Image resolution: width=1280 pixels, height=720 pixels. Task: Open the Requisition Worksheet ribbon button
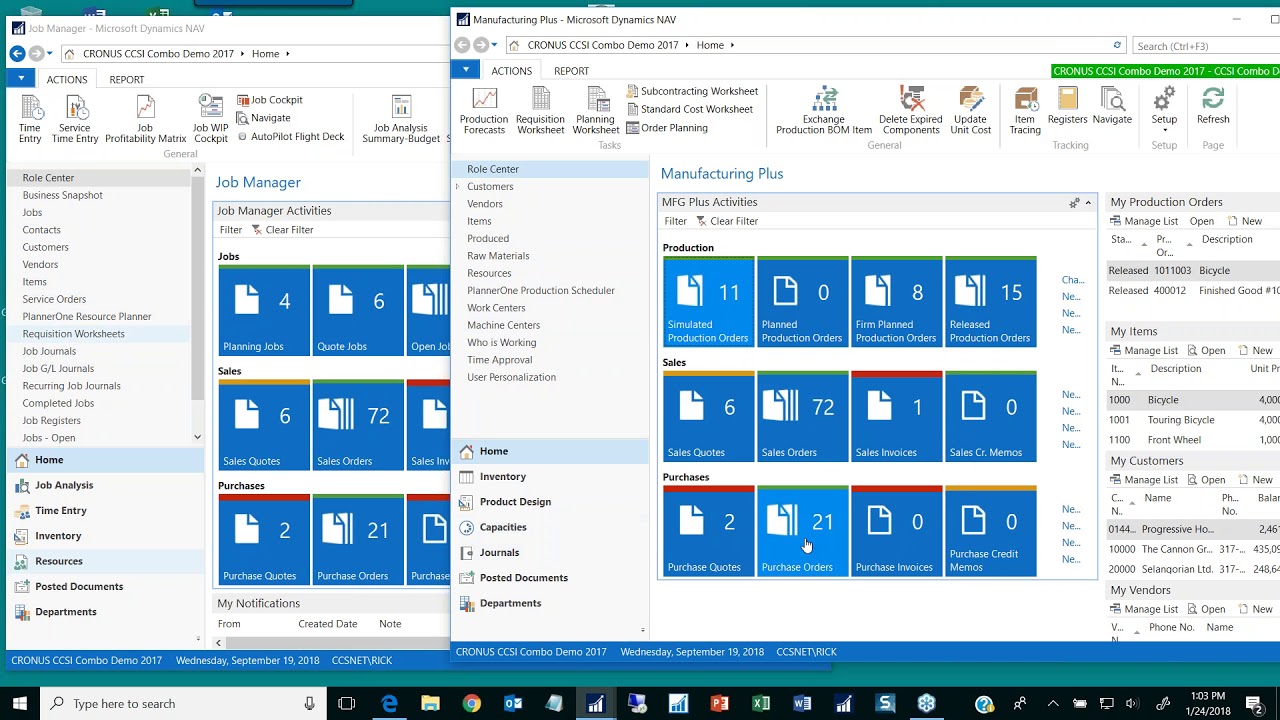(541, 111)
